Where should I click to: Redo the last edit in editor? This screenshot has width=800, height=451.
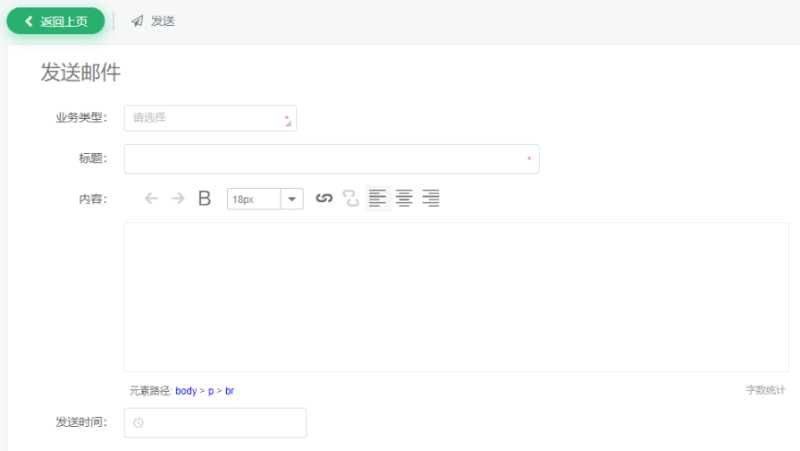click(178, 199)
